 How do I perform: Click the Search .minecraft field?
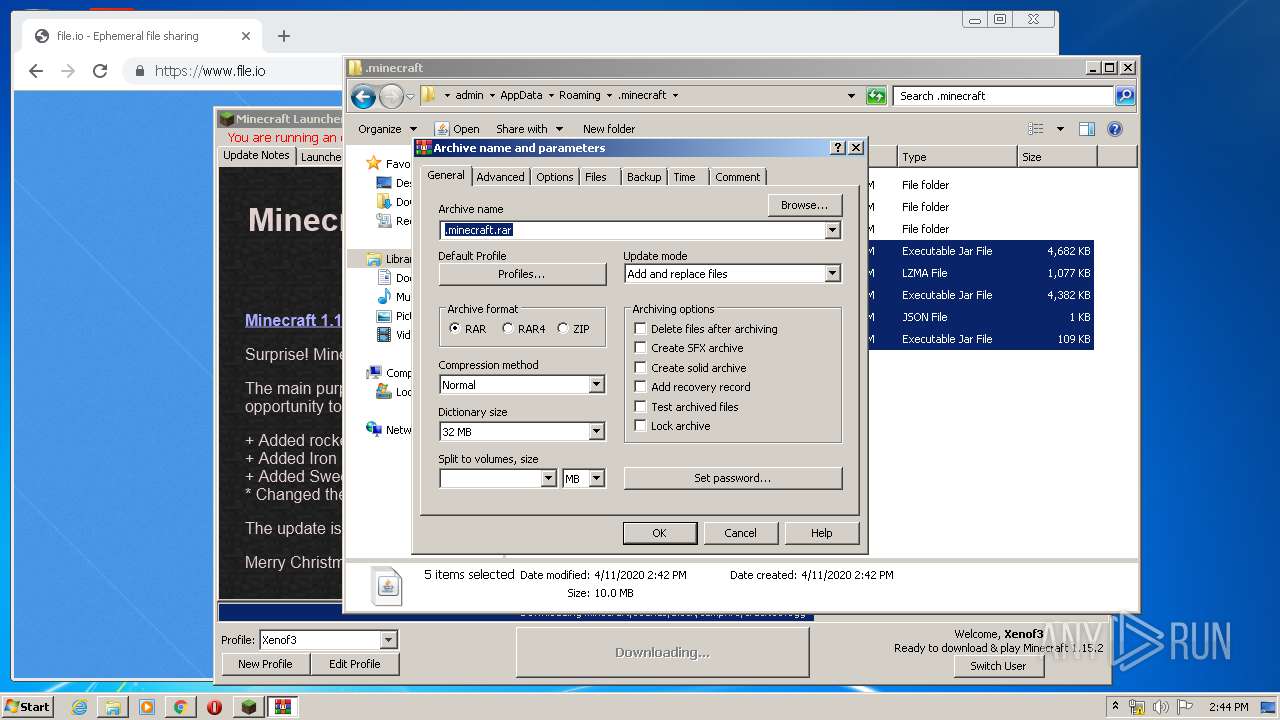pyautogui.click(x=1003, y=96)
